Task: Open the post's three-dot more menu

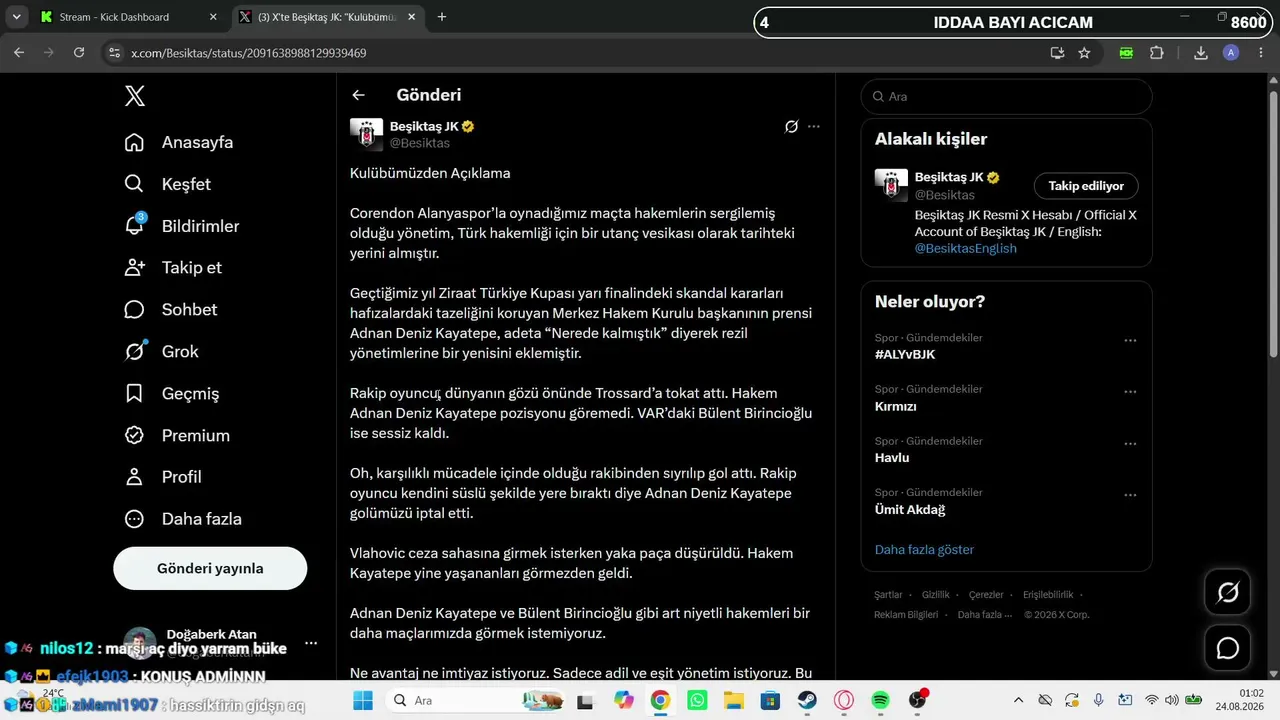Action: 814,126
